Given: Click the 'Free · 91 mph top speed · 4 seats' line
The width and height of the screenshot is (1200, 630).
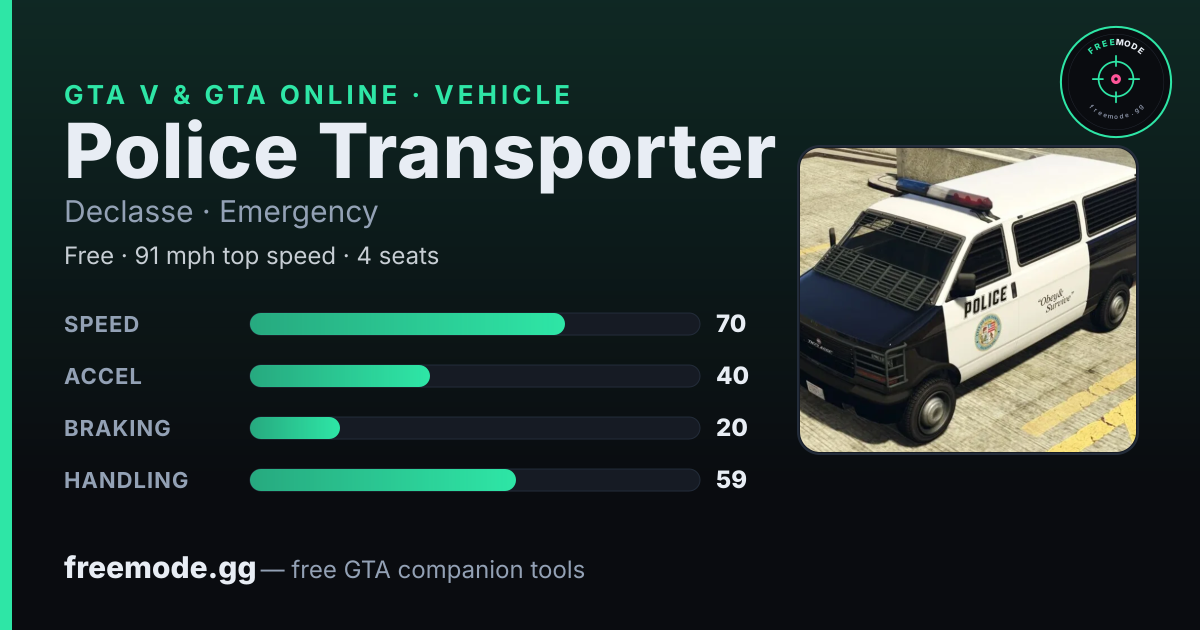Looking at the screenshot, I should tap(251, 256).
